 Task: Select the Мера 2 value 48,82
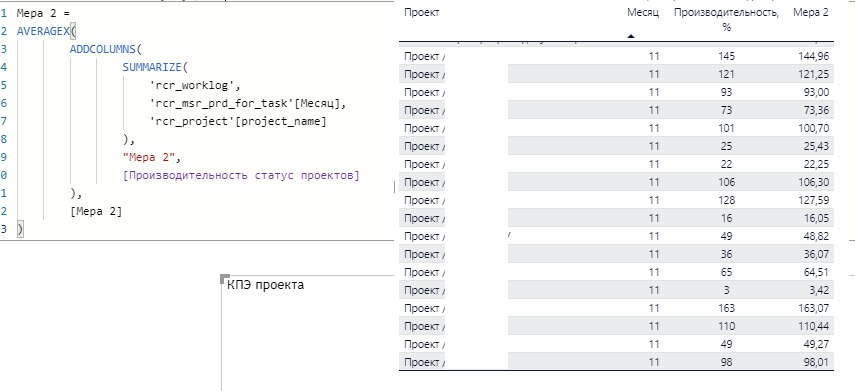[x=817, y=236]
